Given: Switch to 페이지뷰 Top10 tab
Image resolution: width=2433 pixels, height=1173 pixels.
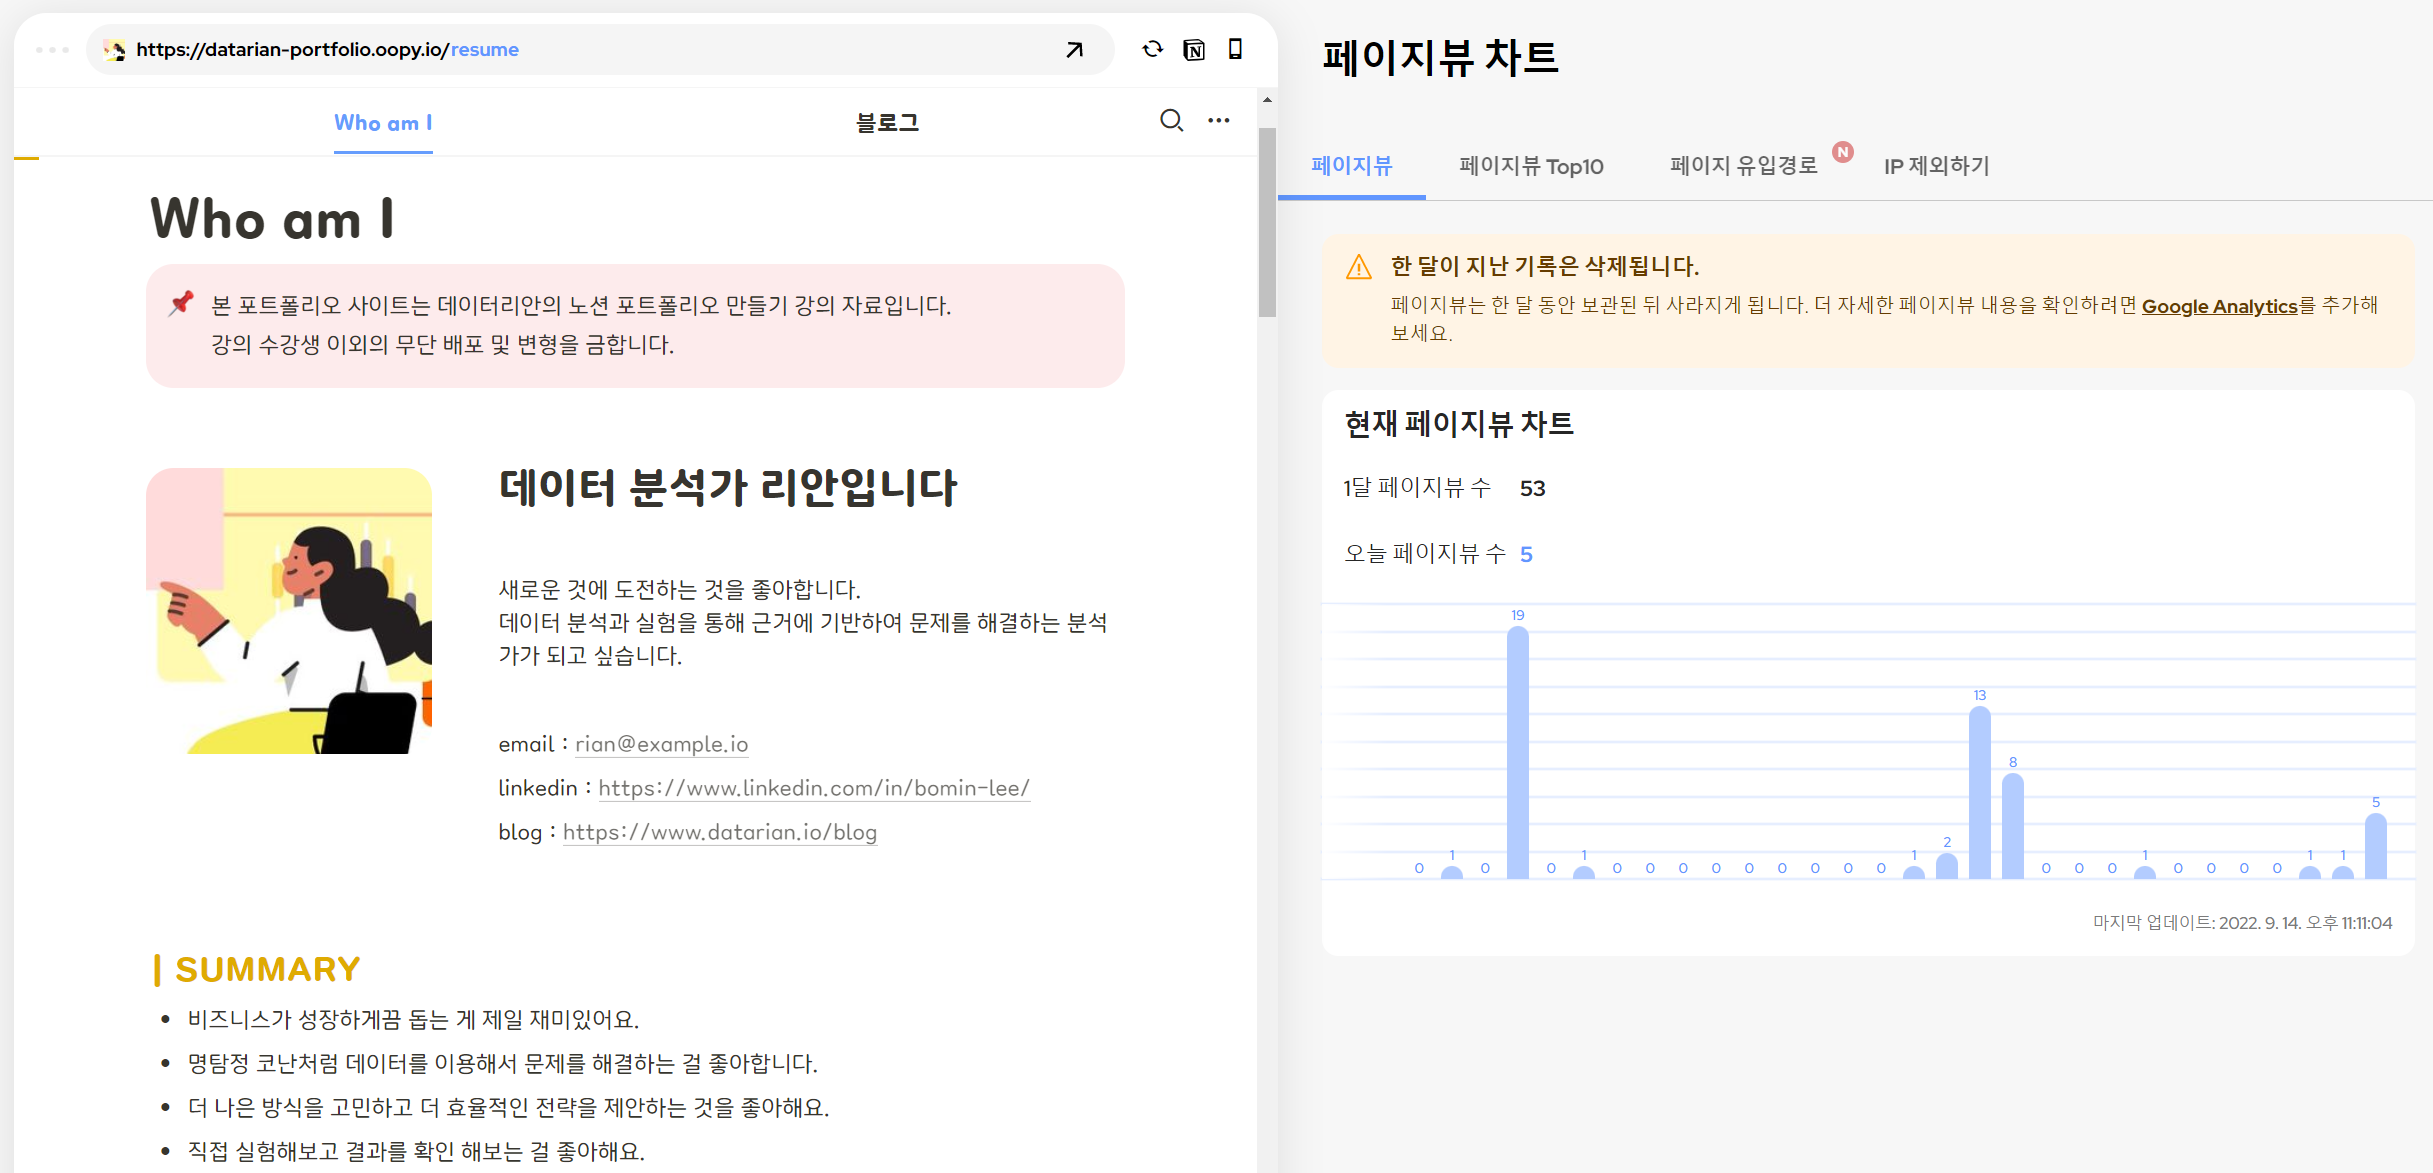Looking at the screenshot, I should coord(1531,166).
